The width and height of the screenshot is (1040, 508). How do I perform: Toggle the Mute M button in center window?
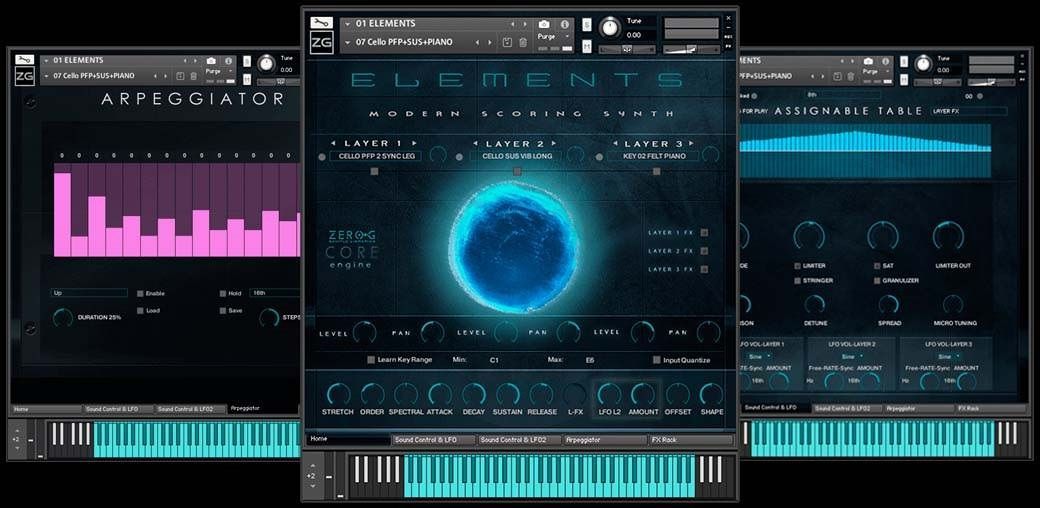pos(586,46)
